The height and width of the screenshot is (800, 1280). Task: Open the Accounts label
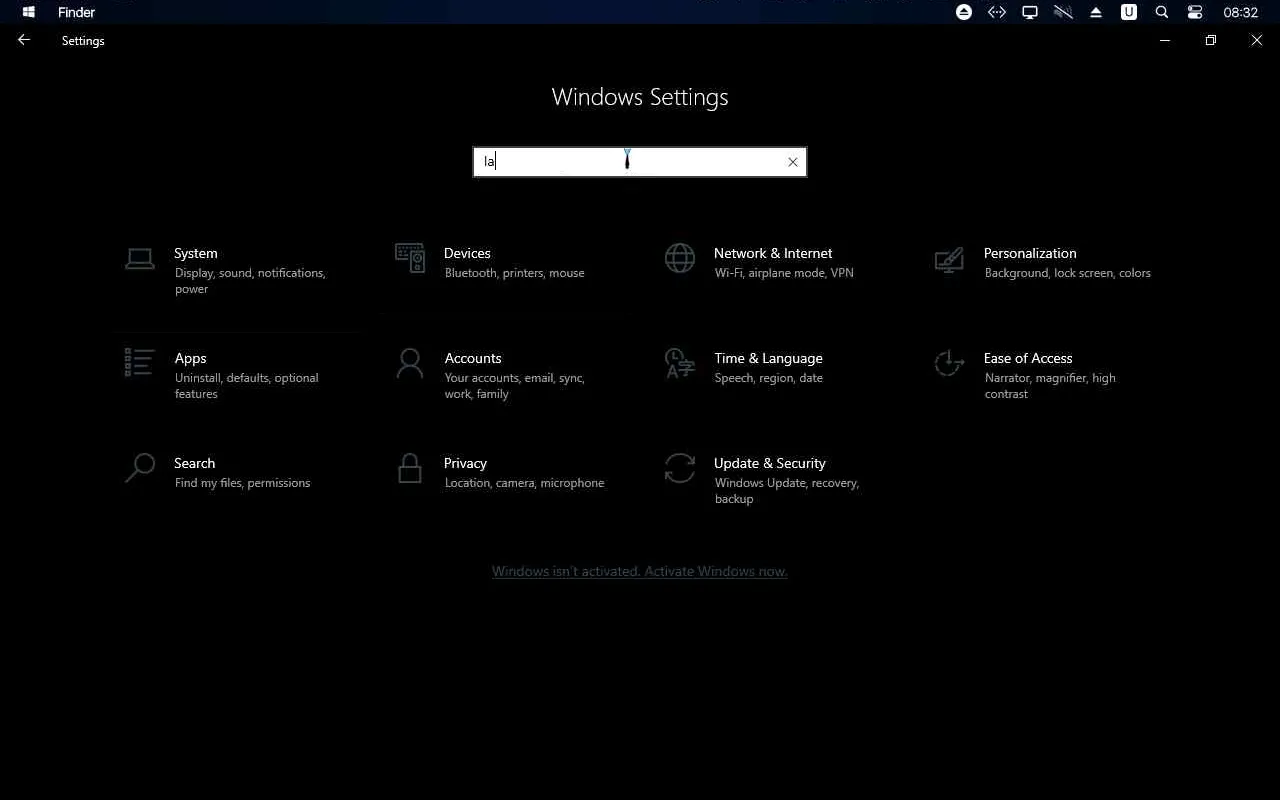click(x=473, y=358)
